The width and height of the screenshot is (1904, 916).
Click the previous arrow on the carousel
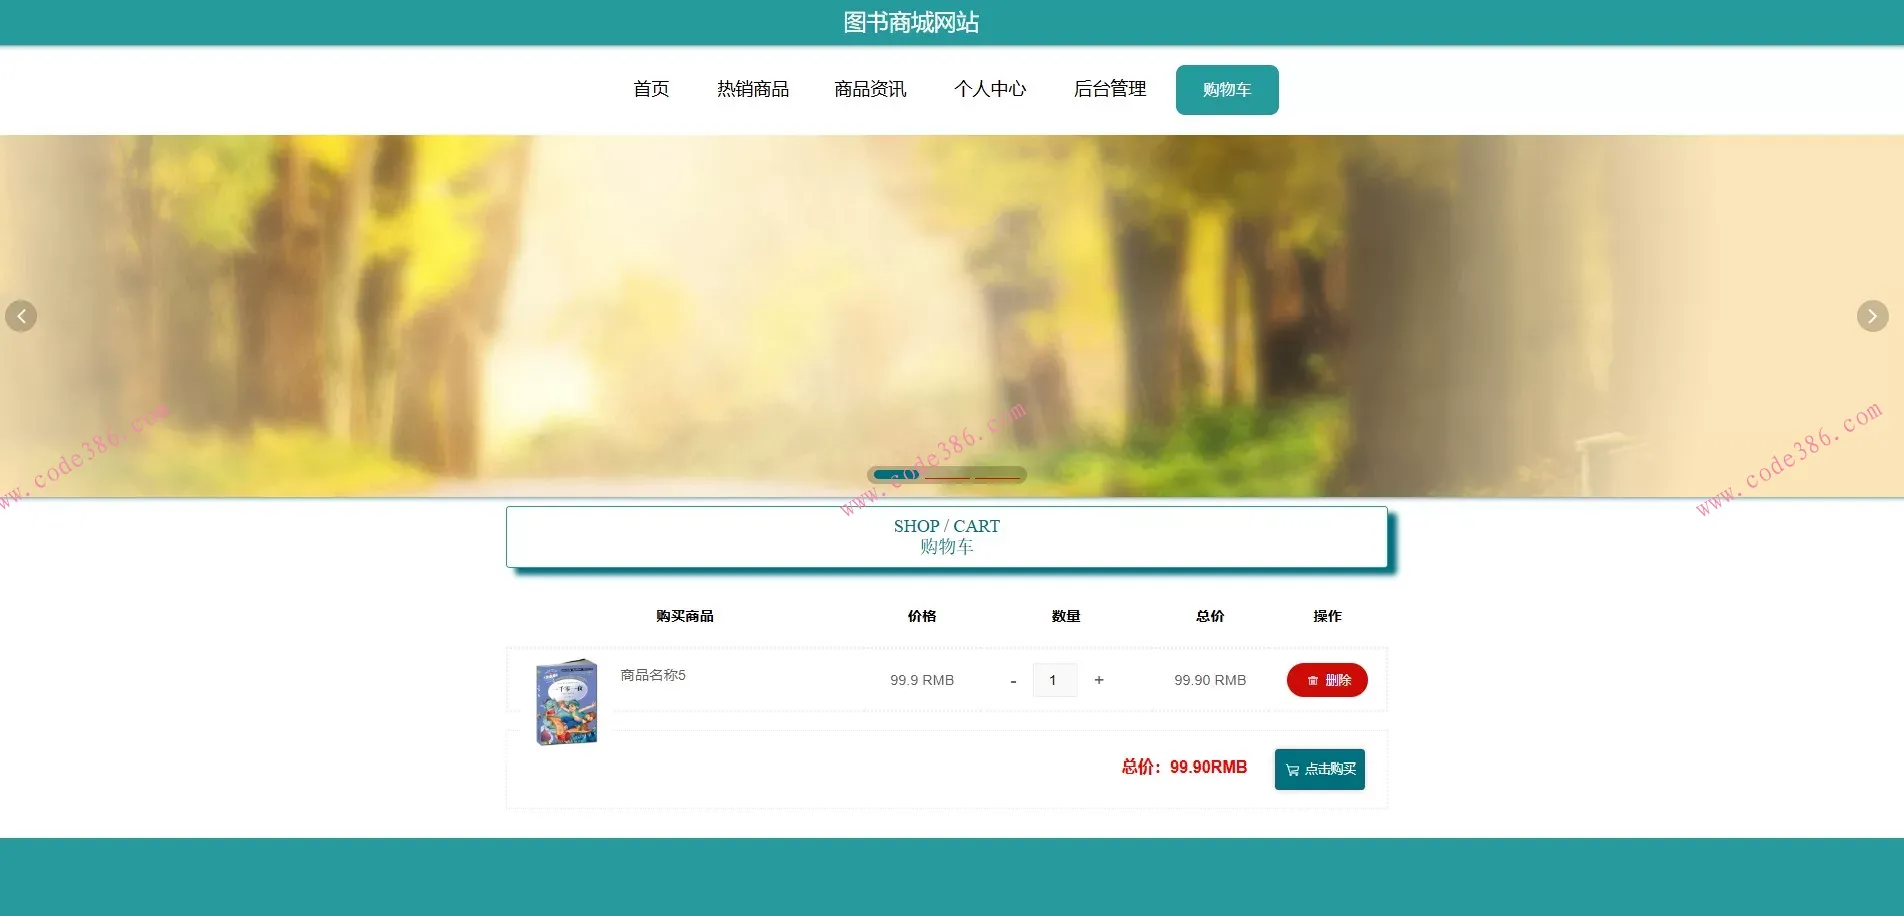click(22, 316)
